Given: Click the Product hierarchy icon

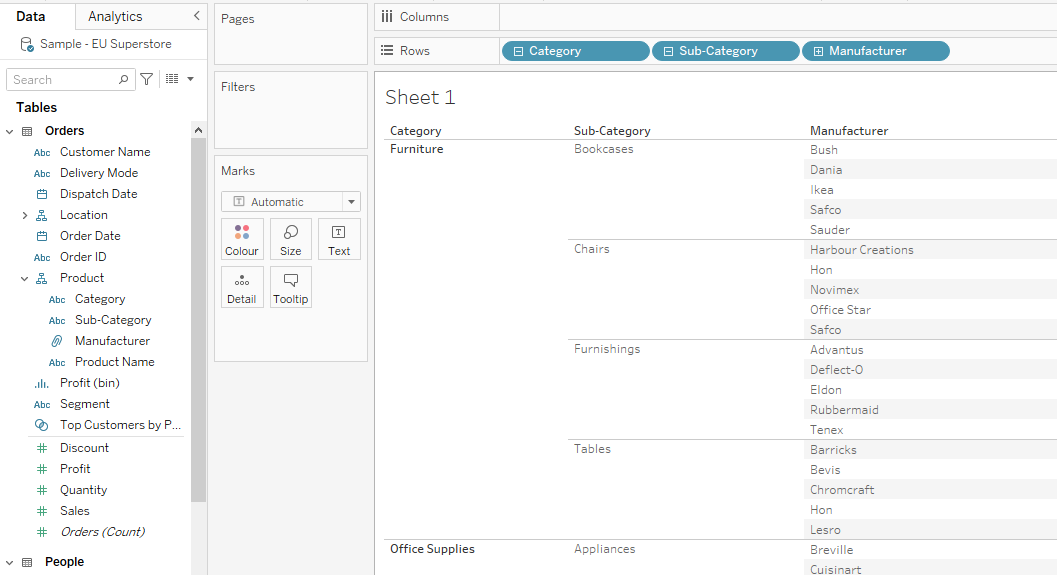Looking at the screenshot, I should 42,278.
